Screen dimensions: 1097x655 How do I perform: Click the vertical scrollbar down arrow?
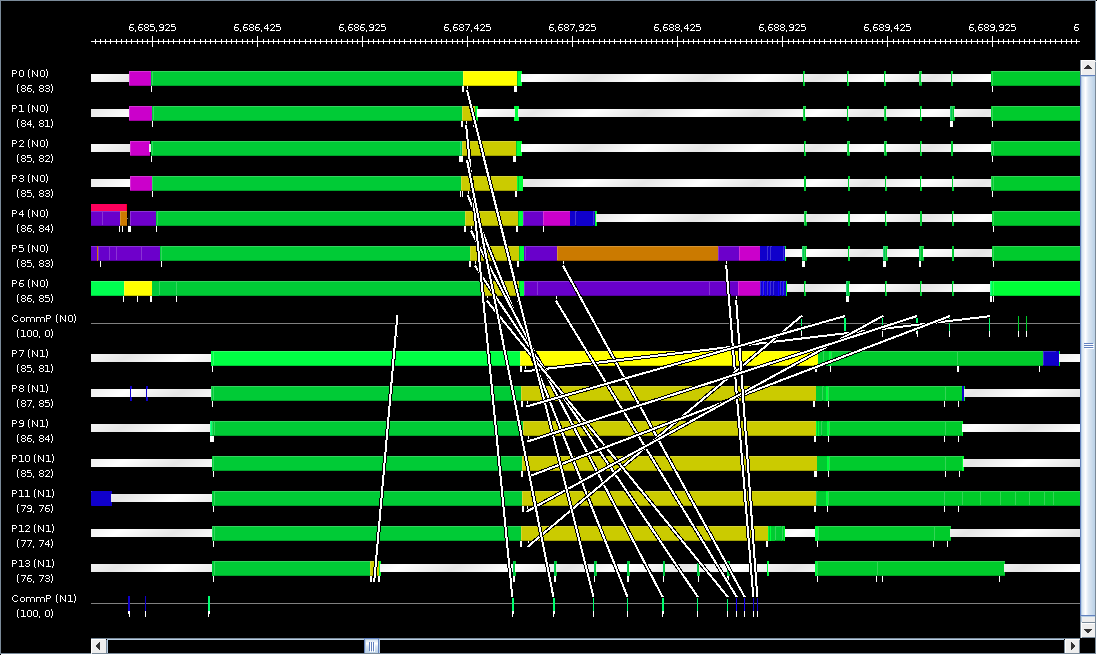coord(1087,630)
